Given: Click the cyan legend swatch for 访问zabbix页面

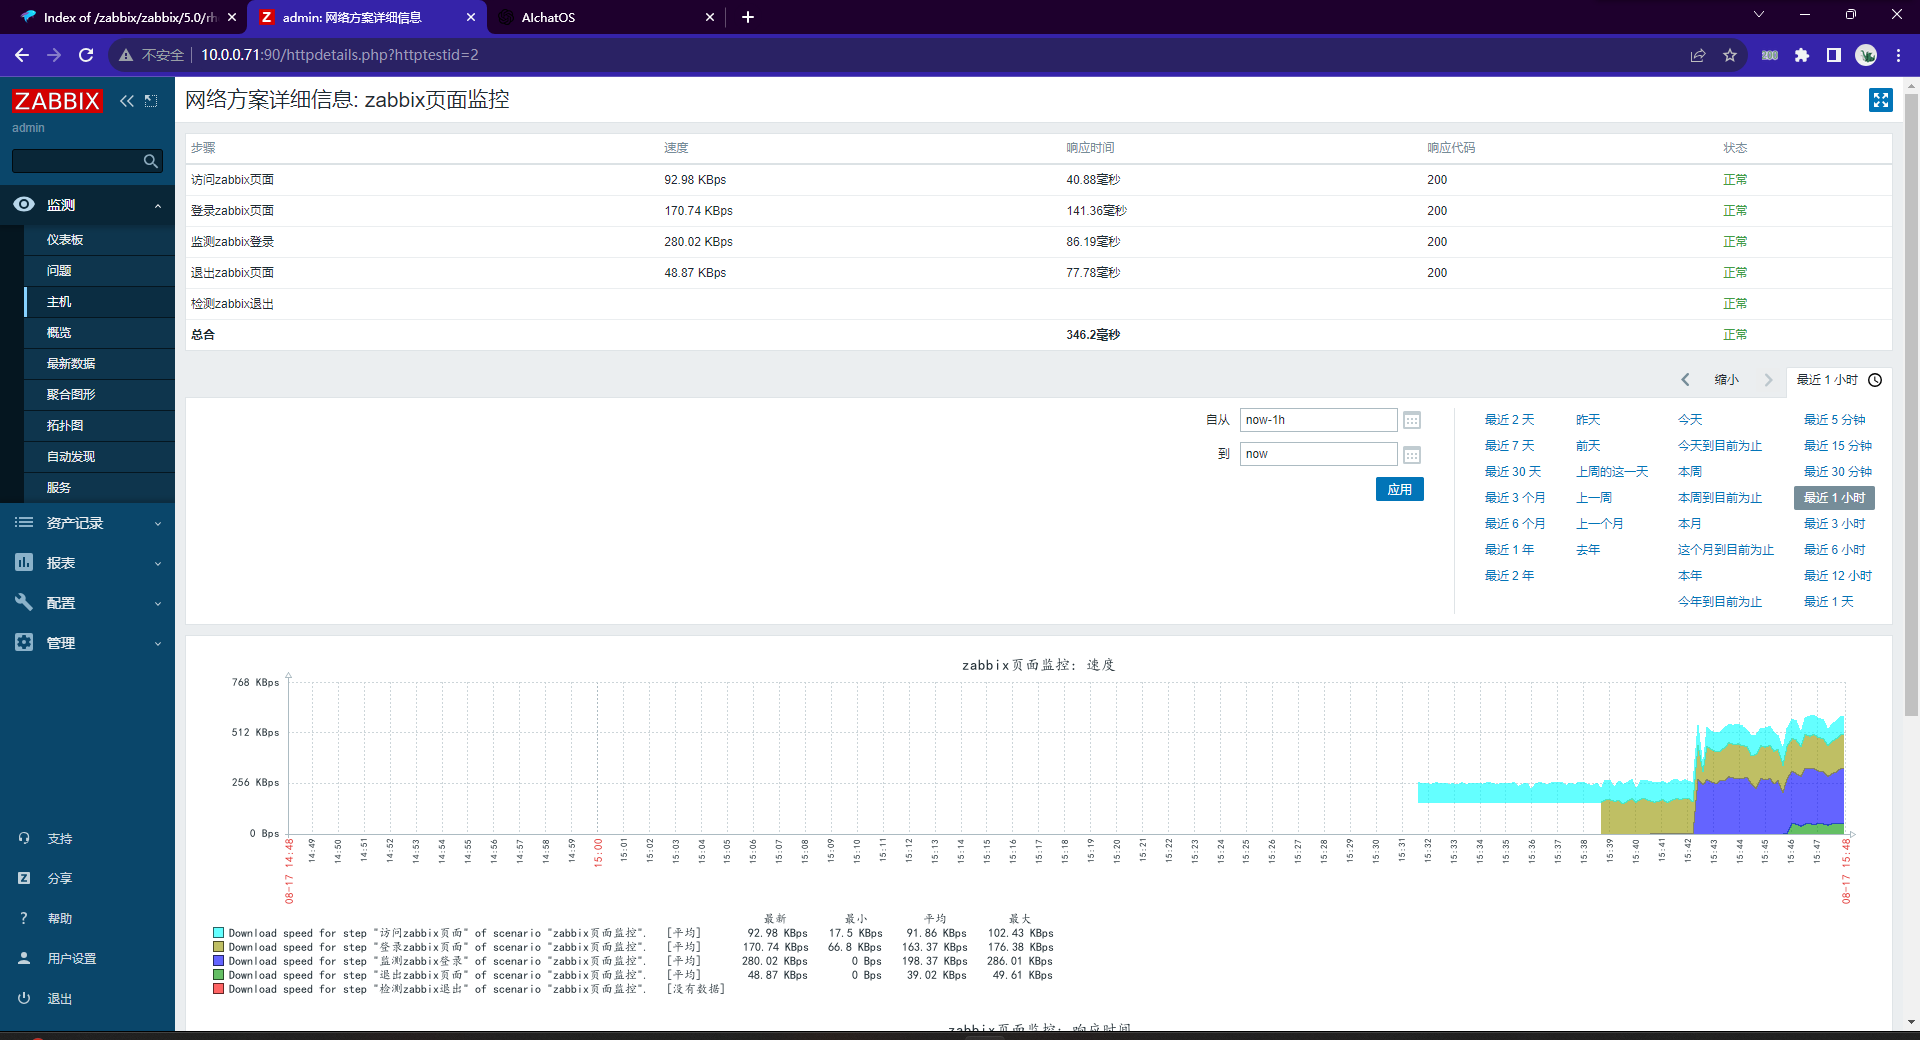Looking at the screenshot, I should click(218, 933).
